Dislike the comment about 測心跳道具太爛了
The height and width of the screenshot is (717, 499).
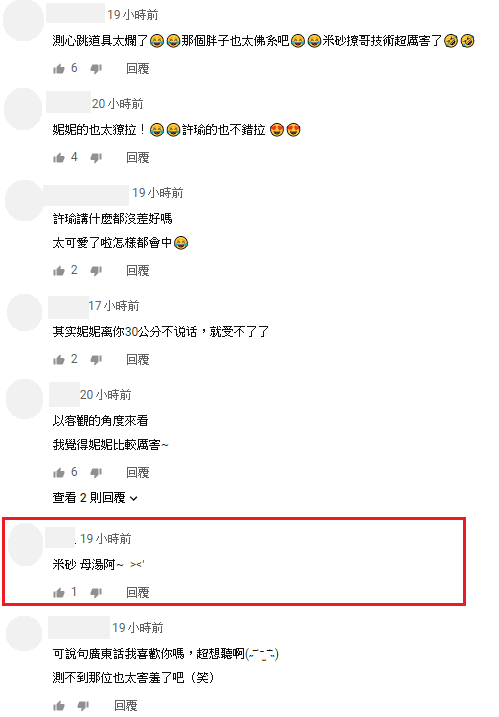[96, 69]
